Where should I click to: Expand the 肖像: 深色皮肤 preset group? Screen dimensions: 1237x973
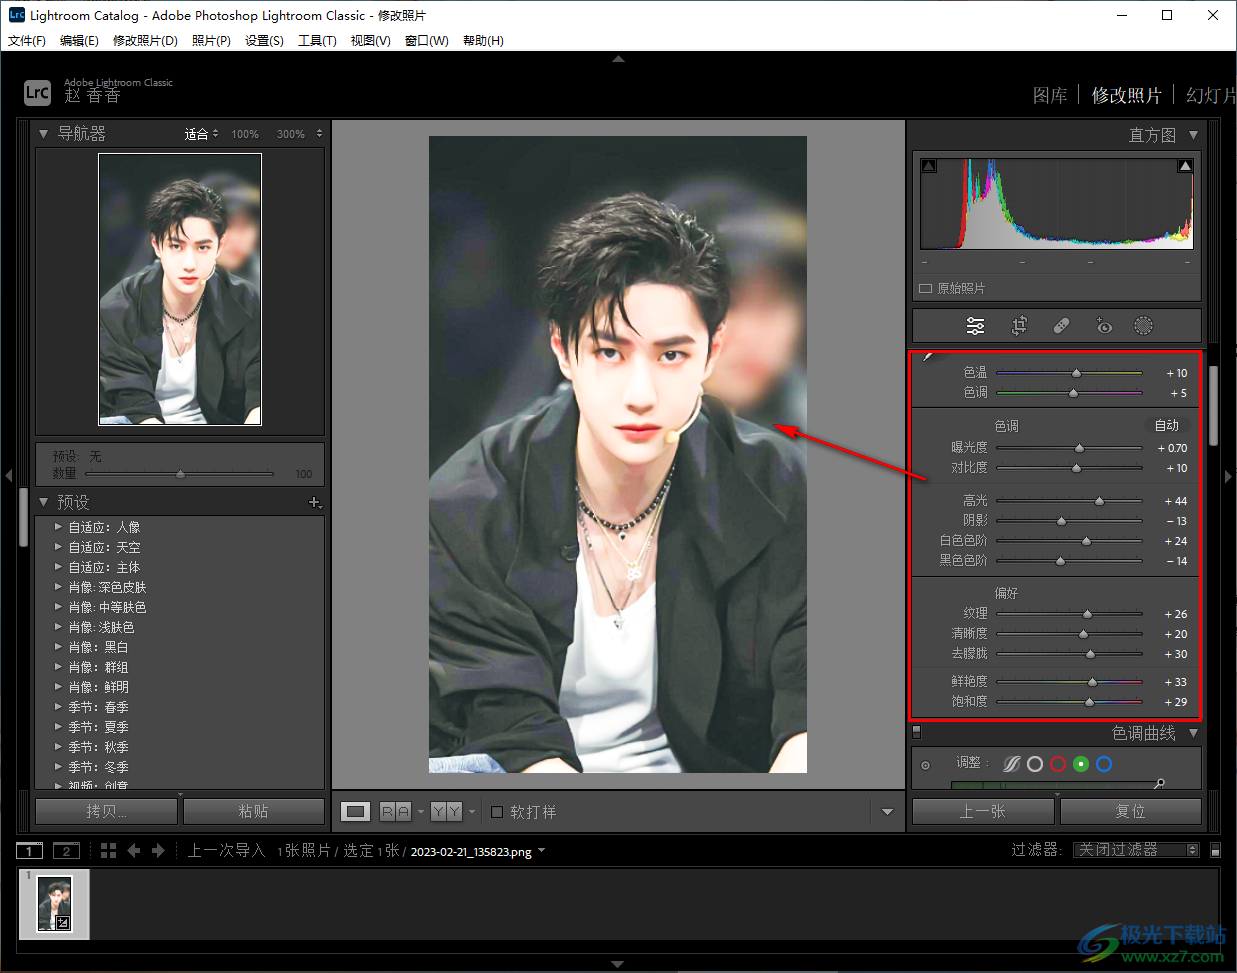58,587
